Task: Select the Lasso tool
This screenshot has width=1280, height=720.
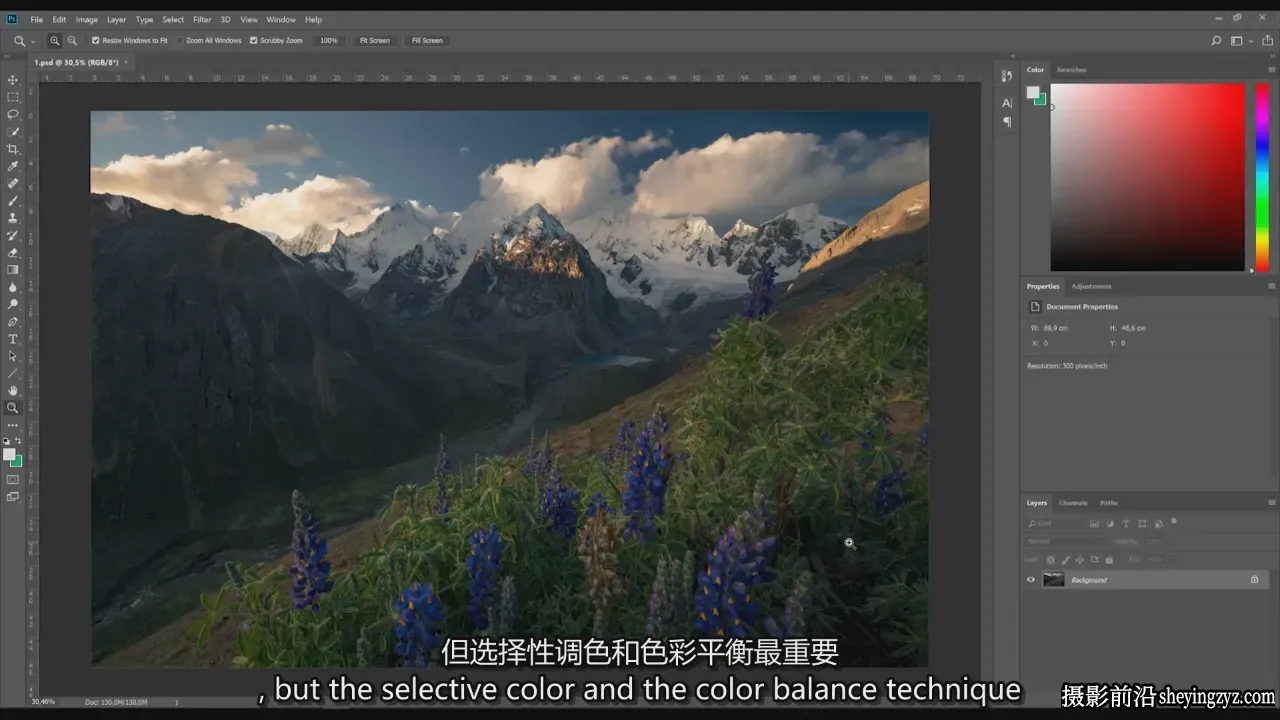Action: click(x=13, y=114)
